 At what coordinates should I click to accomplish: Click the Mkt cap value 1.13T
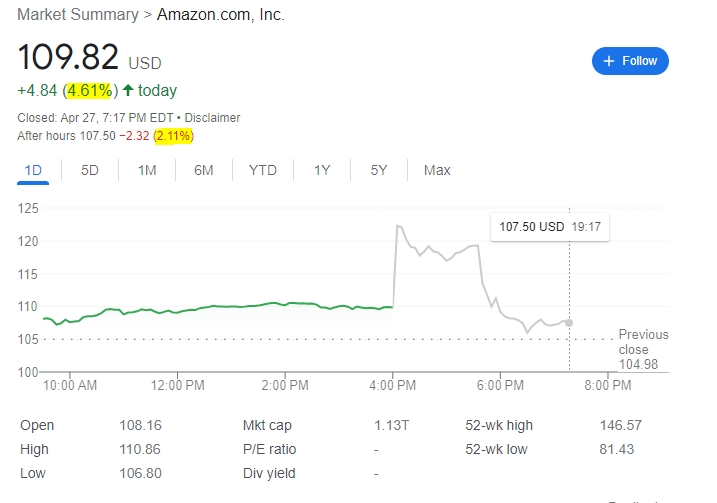pyautogui.click(x=391, y=425)
